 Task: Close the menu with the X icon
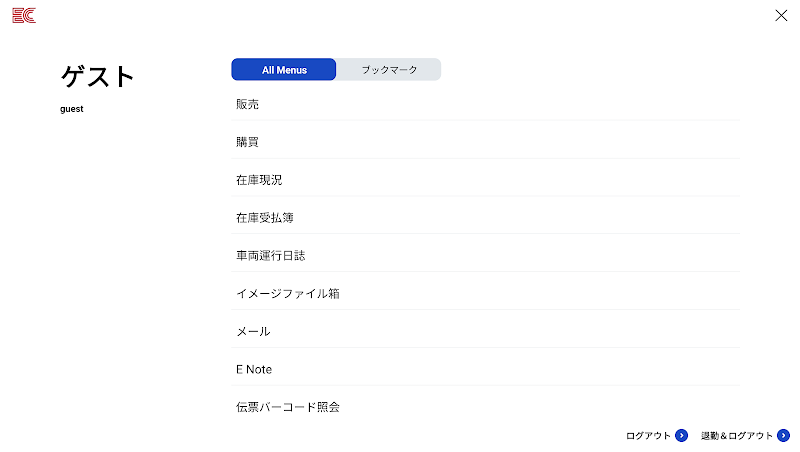781,15
